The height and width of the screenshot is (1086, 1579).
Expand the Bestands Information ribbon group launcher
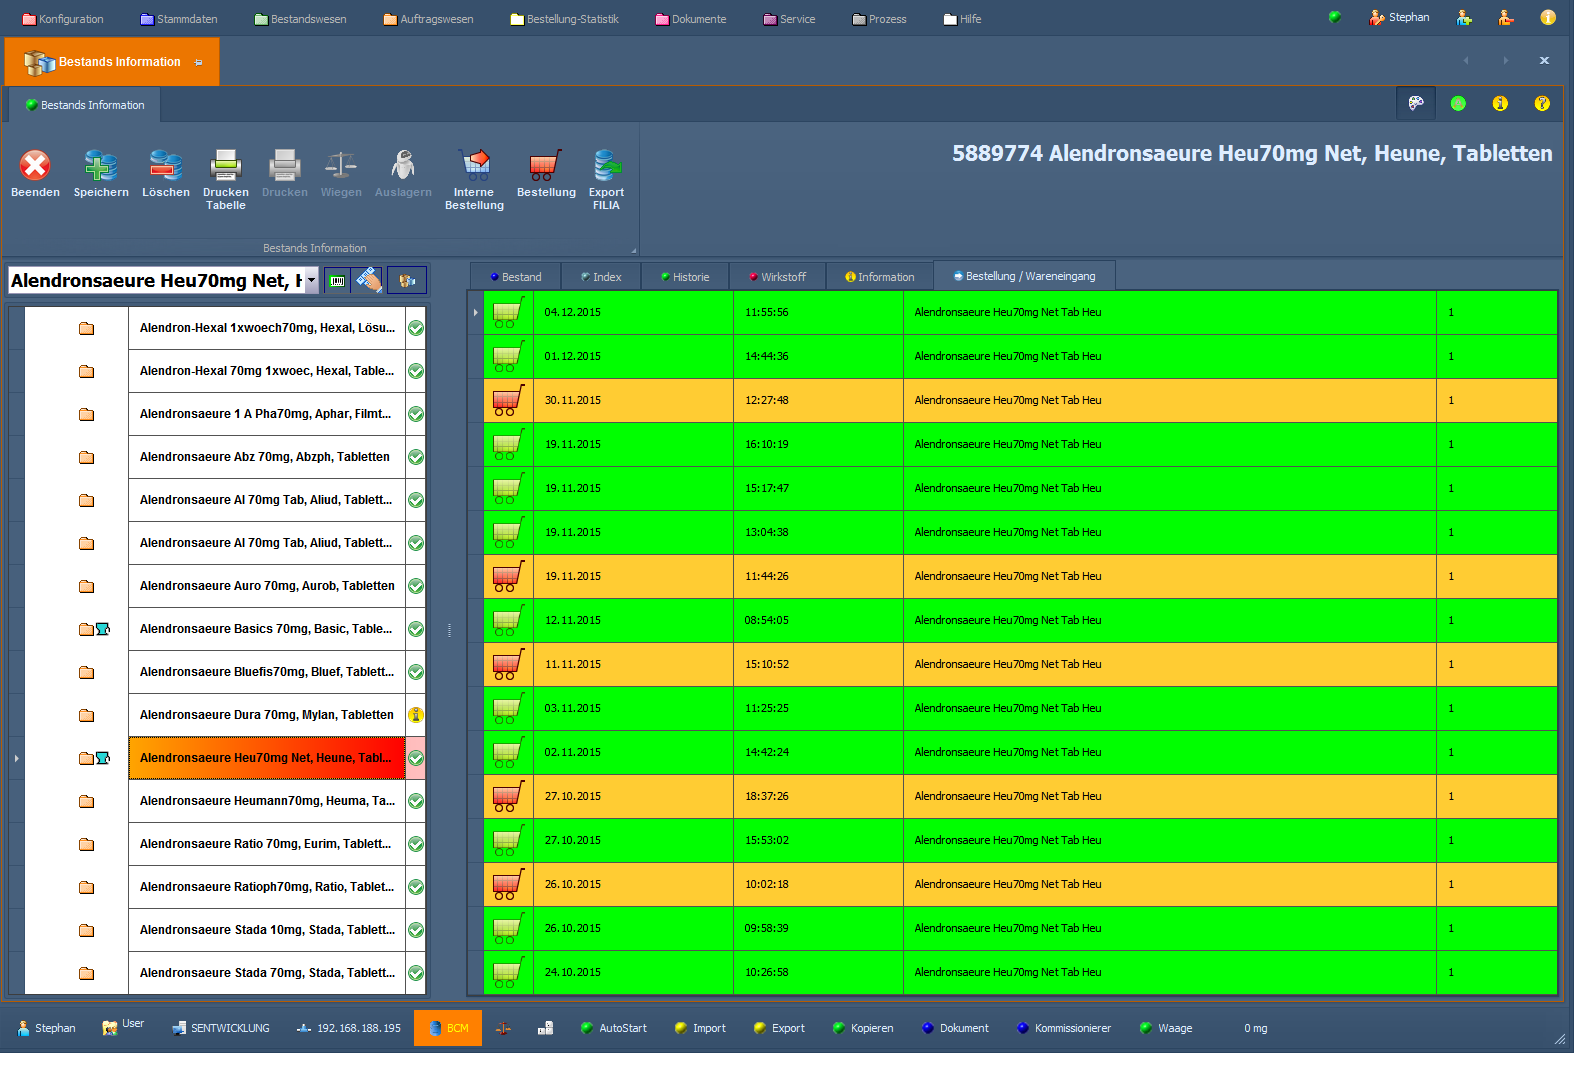point(633,250)
